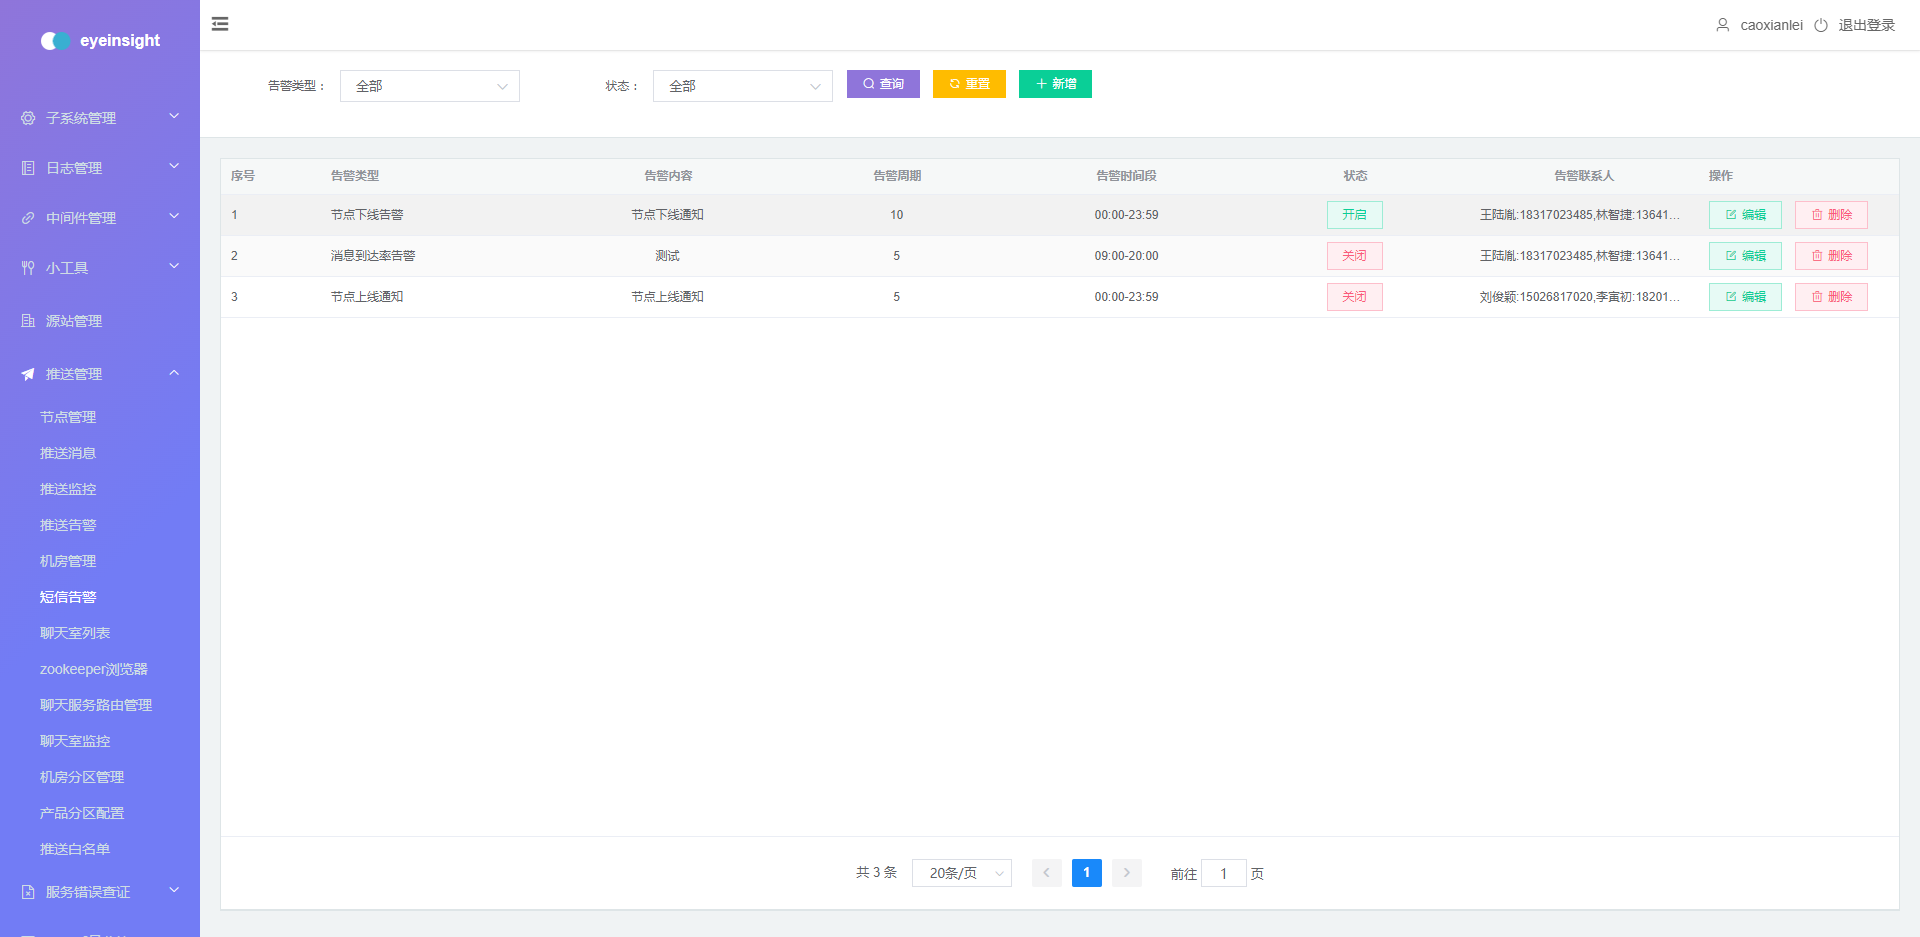Go to previous page arrow
The height and width of the screenshot is (937, 1920).
(x=1046, y=873)
